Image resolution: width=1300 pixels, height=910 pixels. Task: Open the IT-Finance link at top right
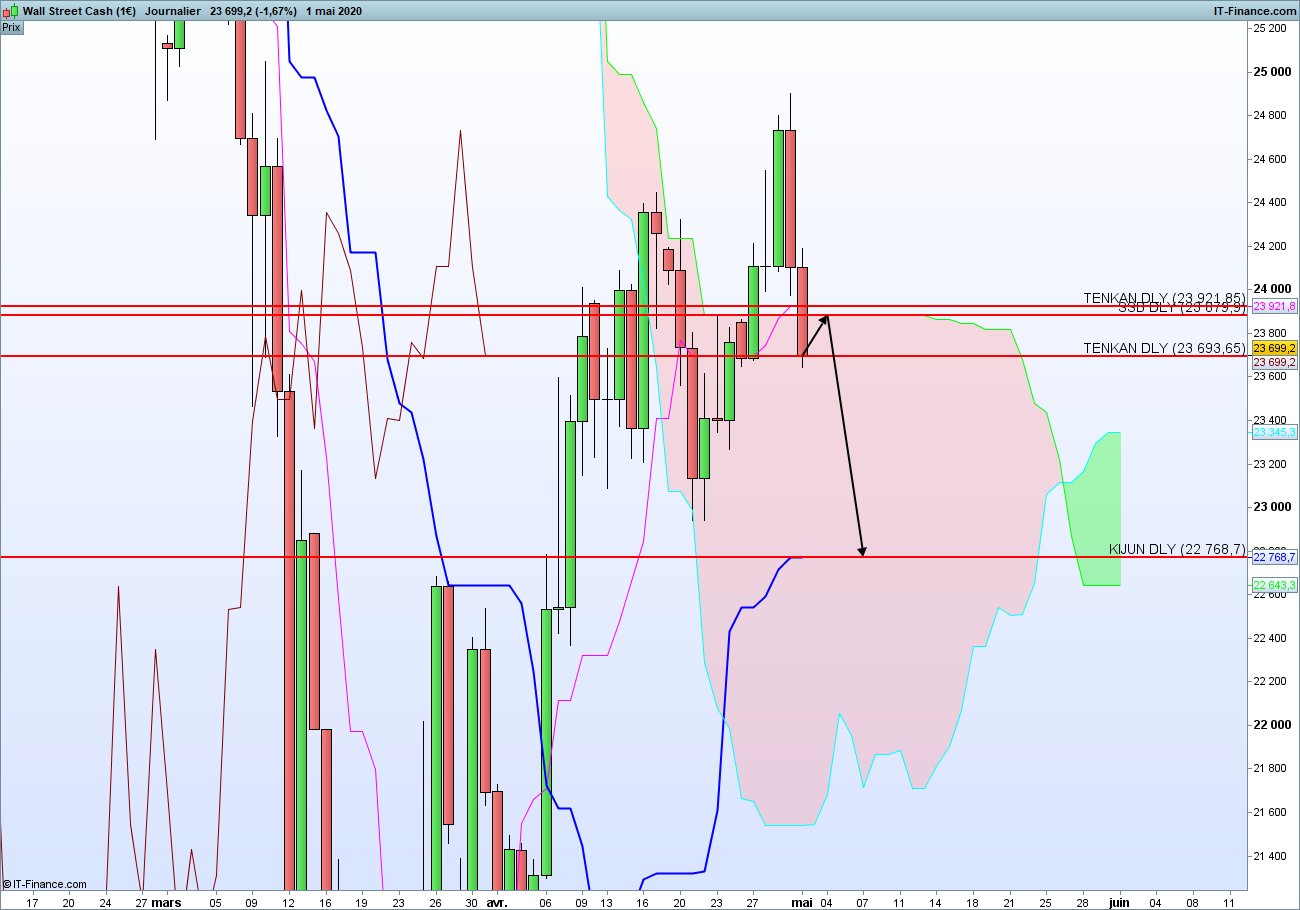[x=1254, y=11]
